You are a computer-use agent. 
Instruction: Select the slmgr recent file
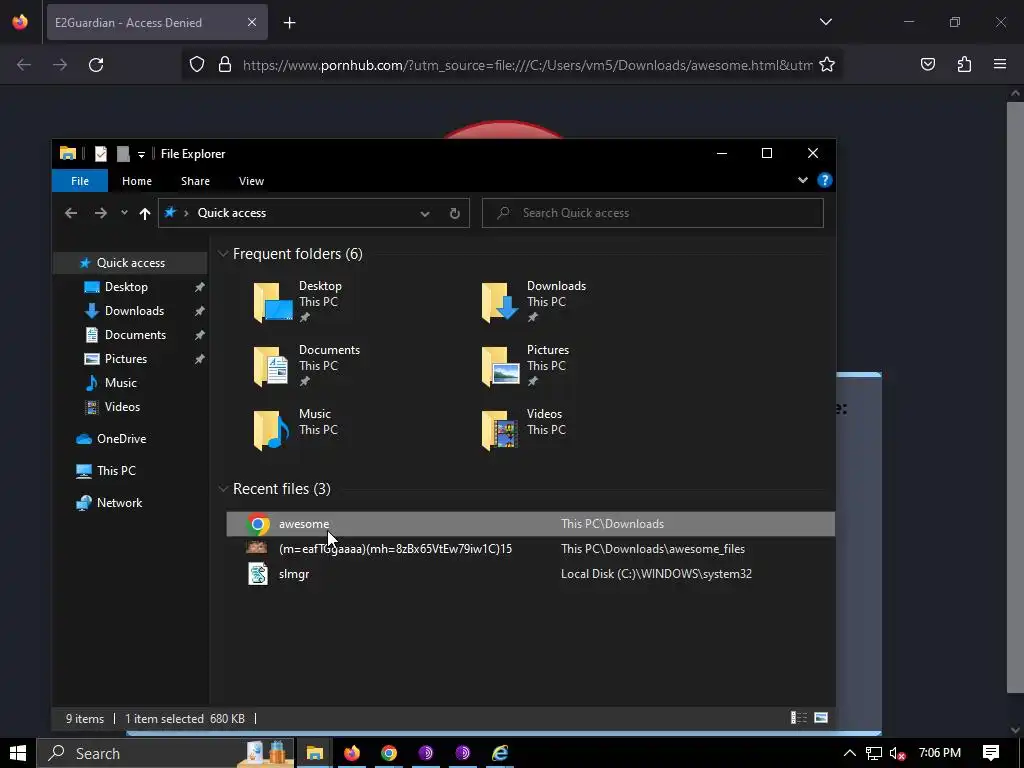point(530,574)
